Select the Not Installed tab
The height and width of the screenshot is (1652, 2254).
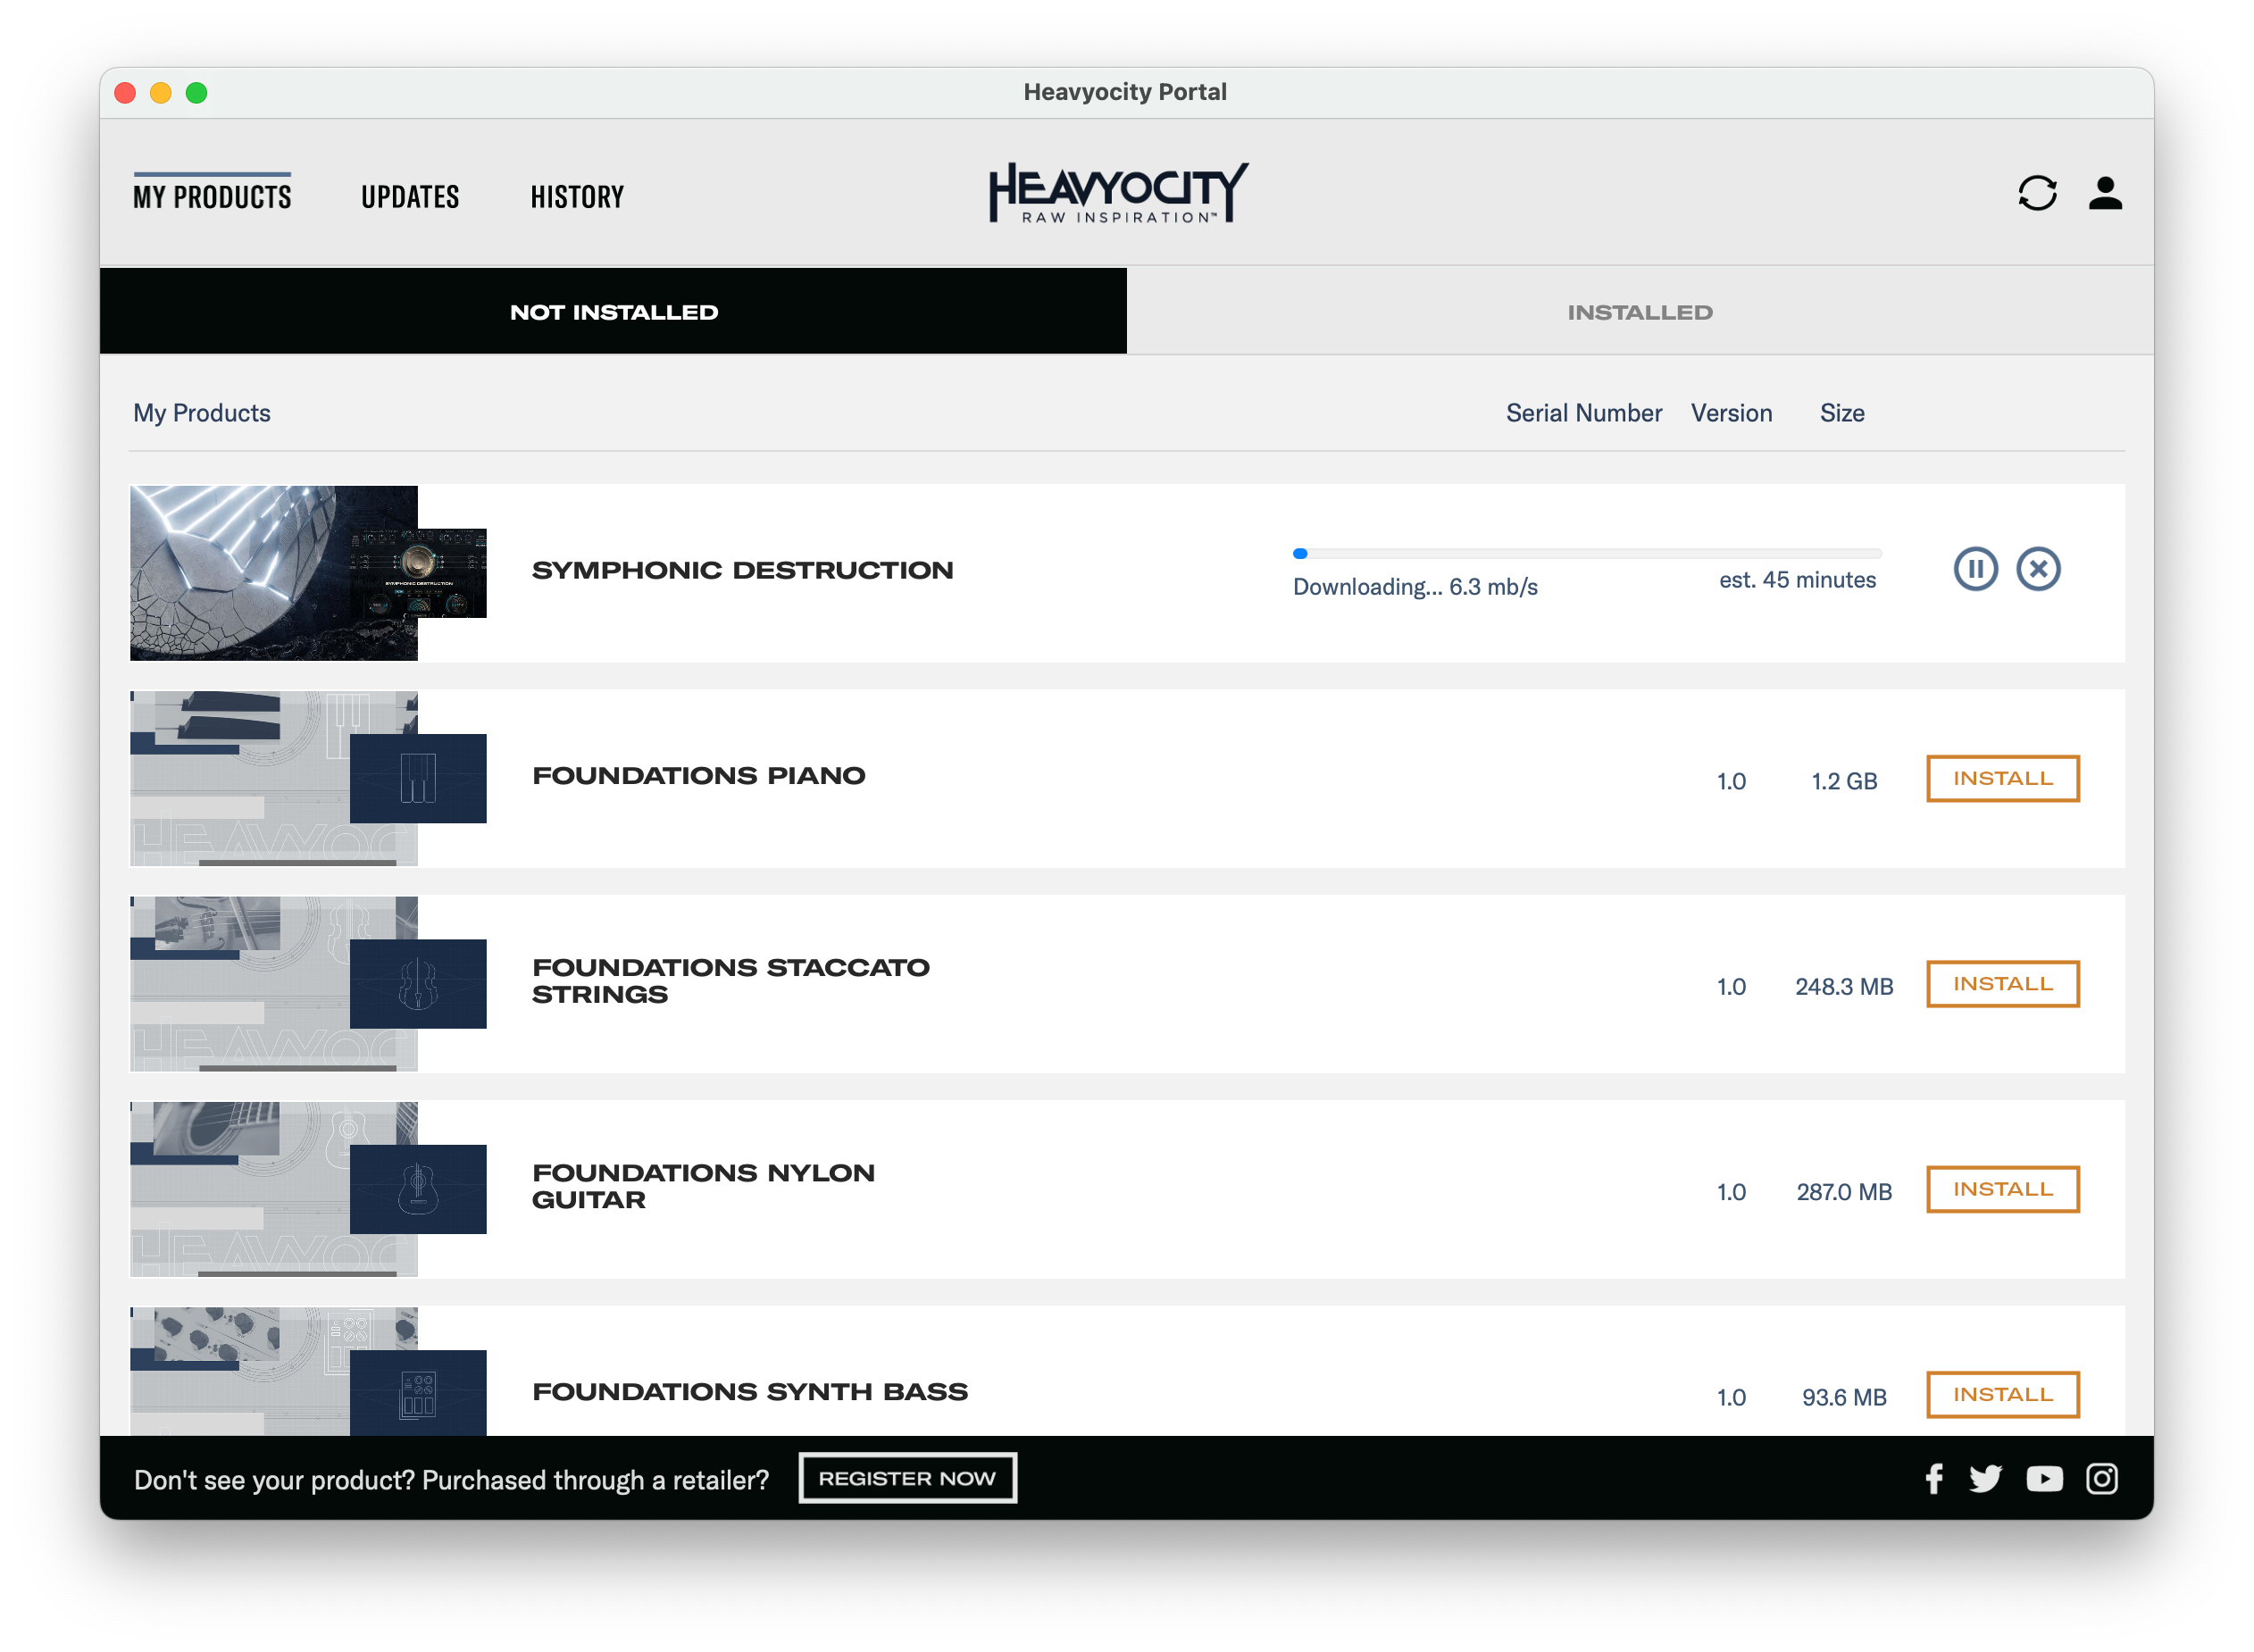613,311
